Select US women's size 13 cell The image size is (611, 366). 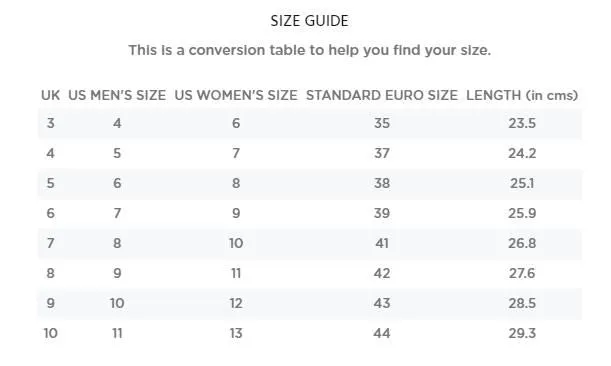pyautogui.click(x=236, y=334)
